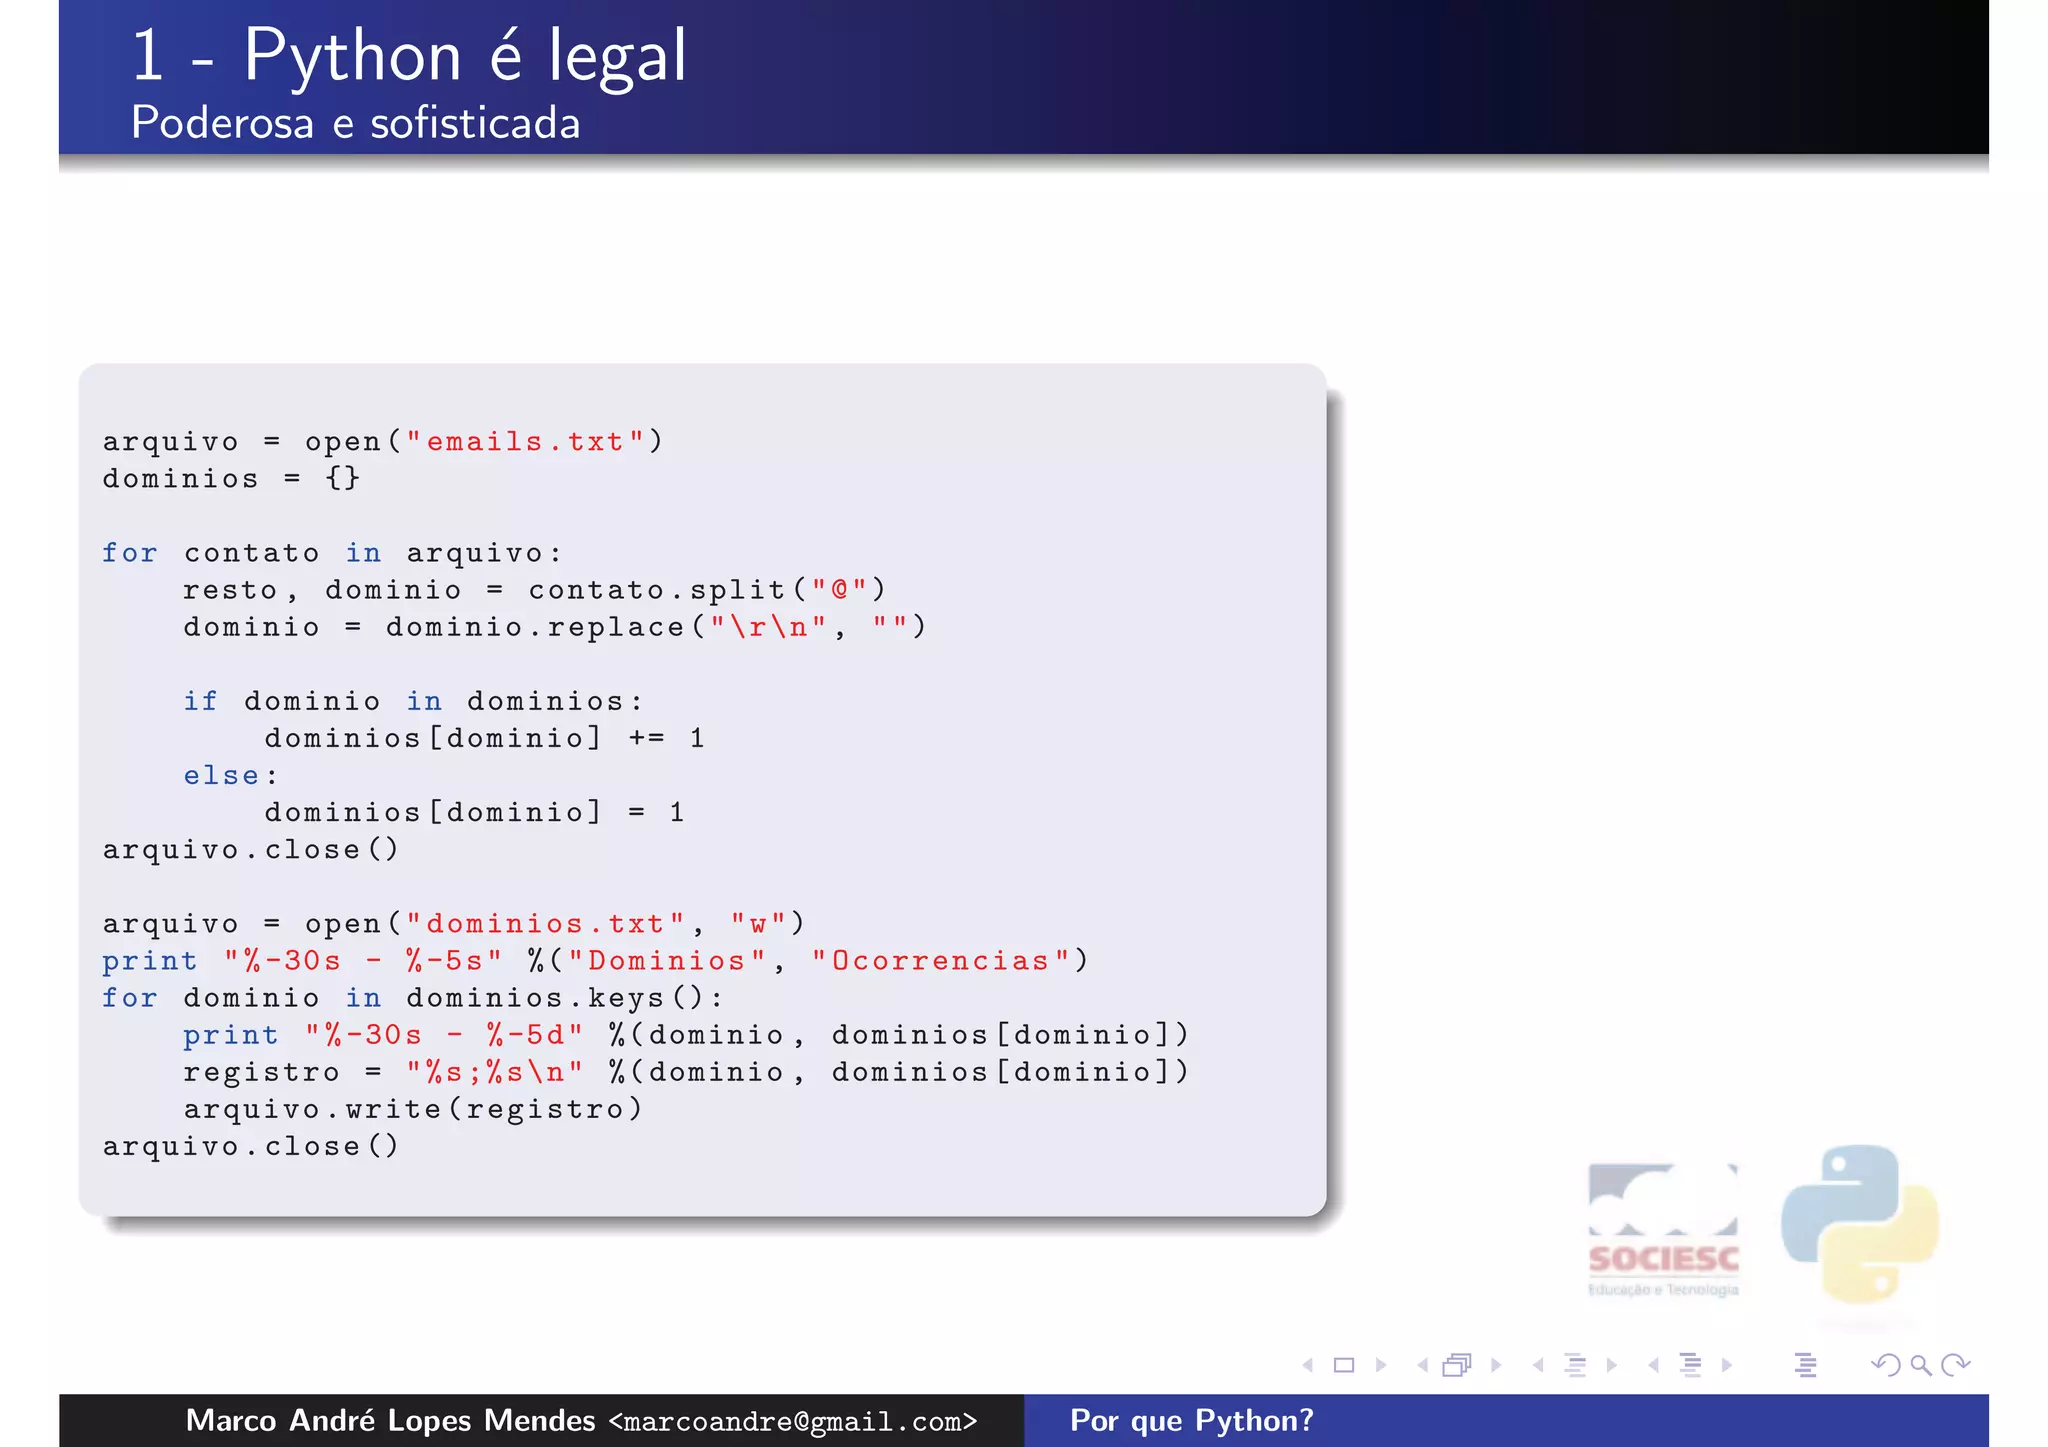The height and width of the screenshot is (1447, 2048).
Task: Click the Python logo
Action: pos(1860,1224)
